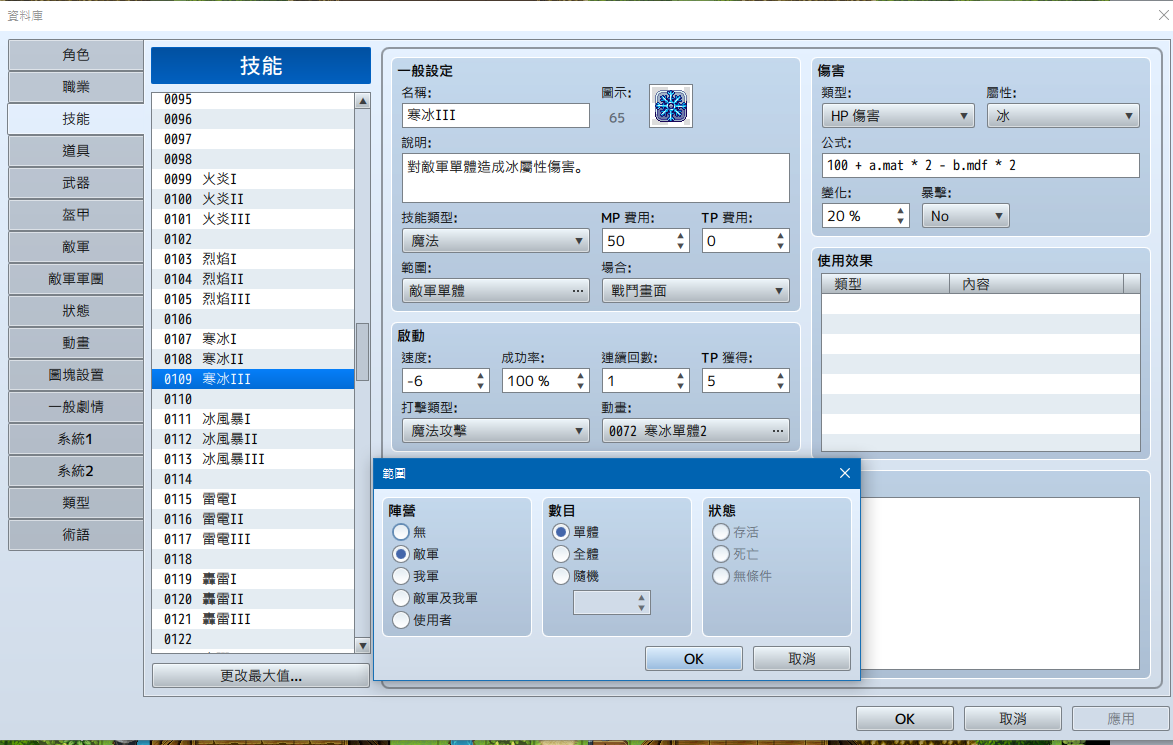
Task: Click the skill list scrollbar thumb
Action: point(362,352)
